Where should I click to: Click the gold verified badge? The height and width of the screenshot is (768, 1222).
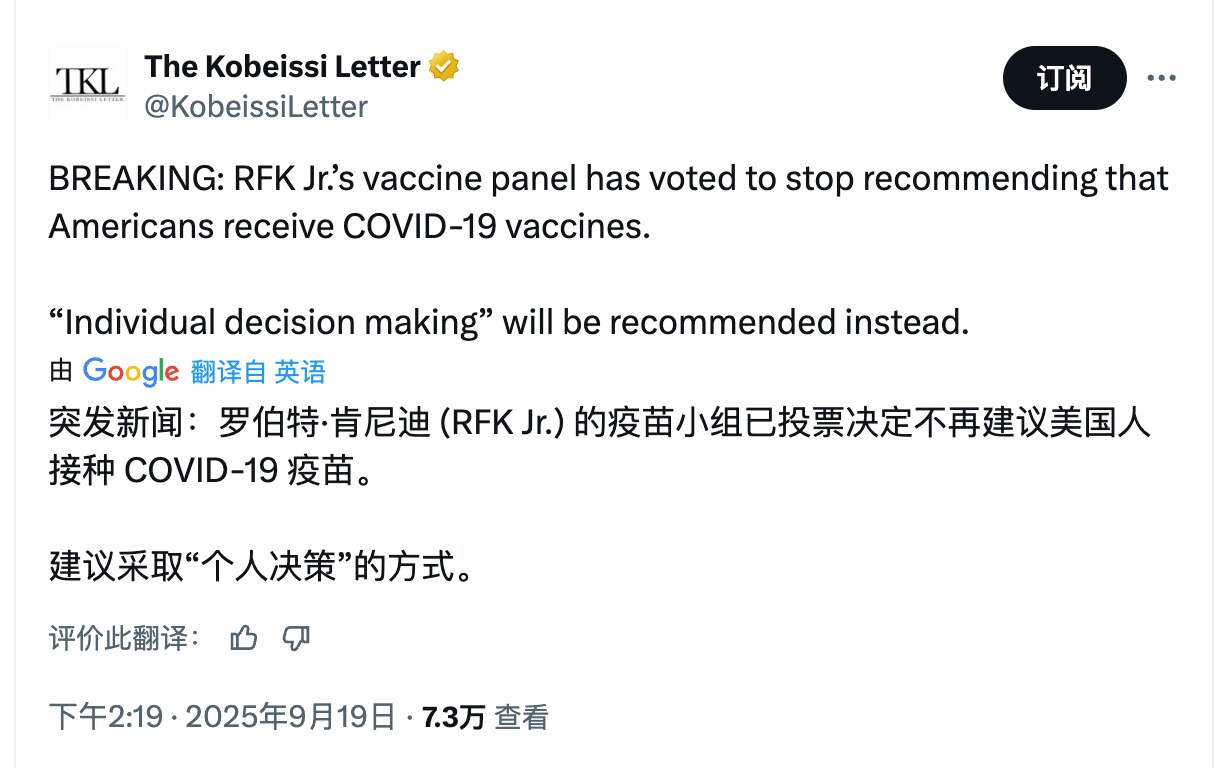coord(444,67)
